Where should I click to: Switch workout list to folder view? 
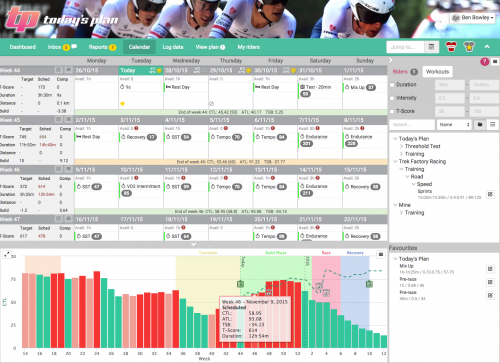tap(480, 124)
